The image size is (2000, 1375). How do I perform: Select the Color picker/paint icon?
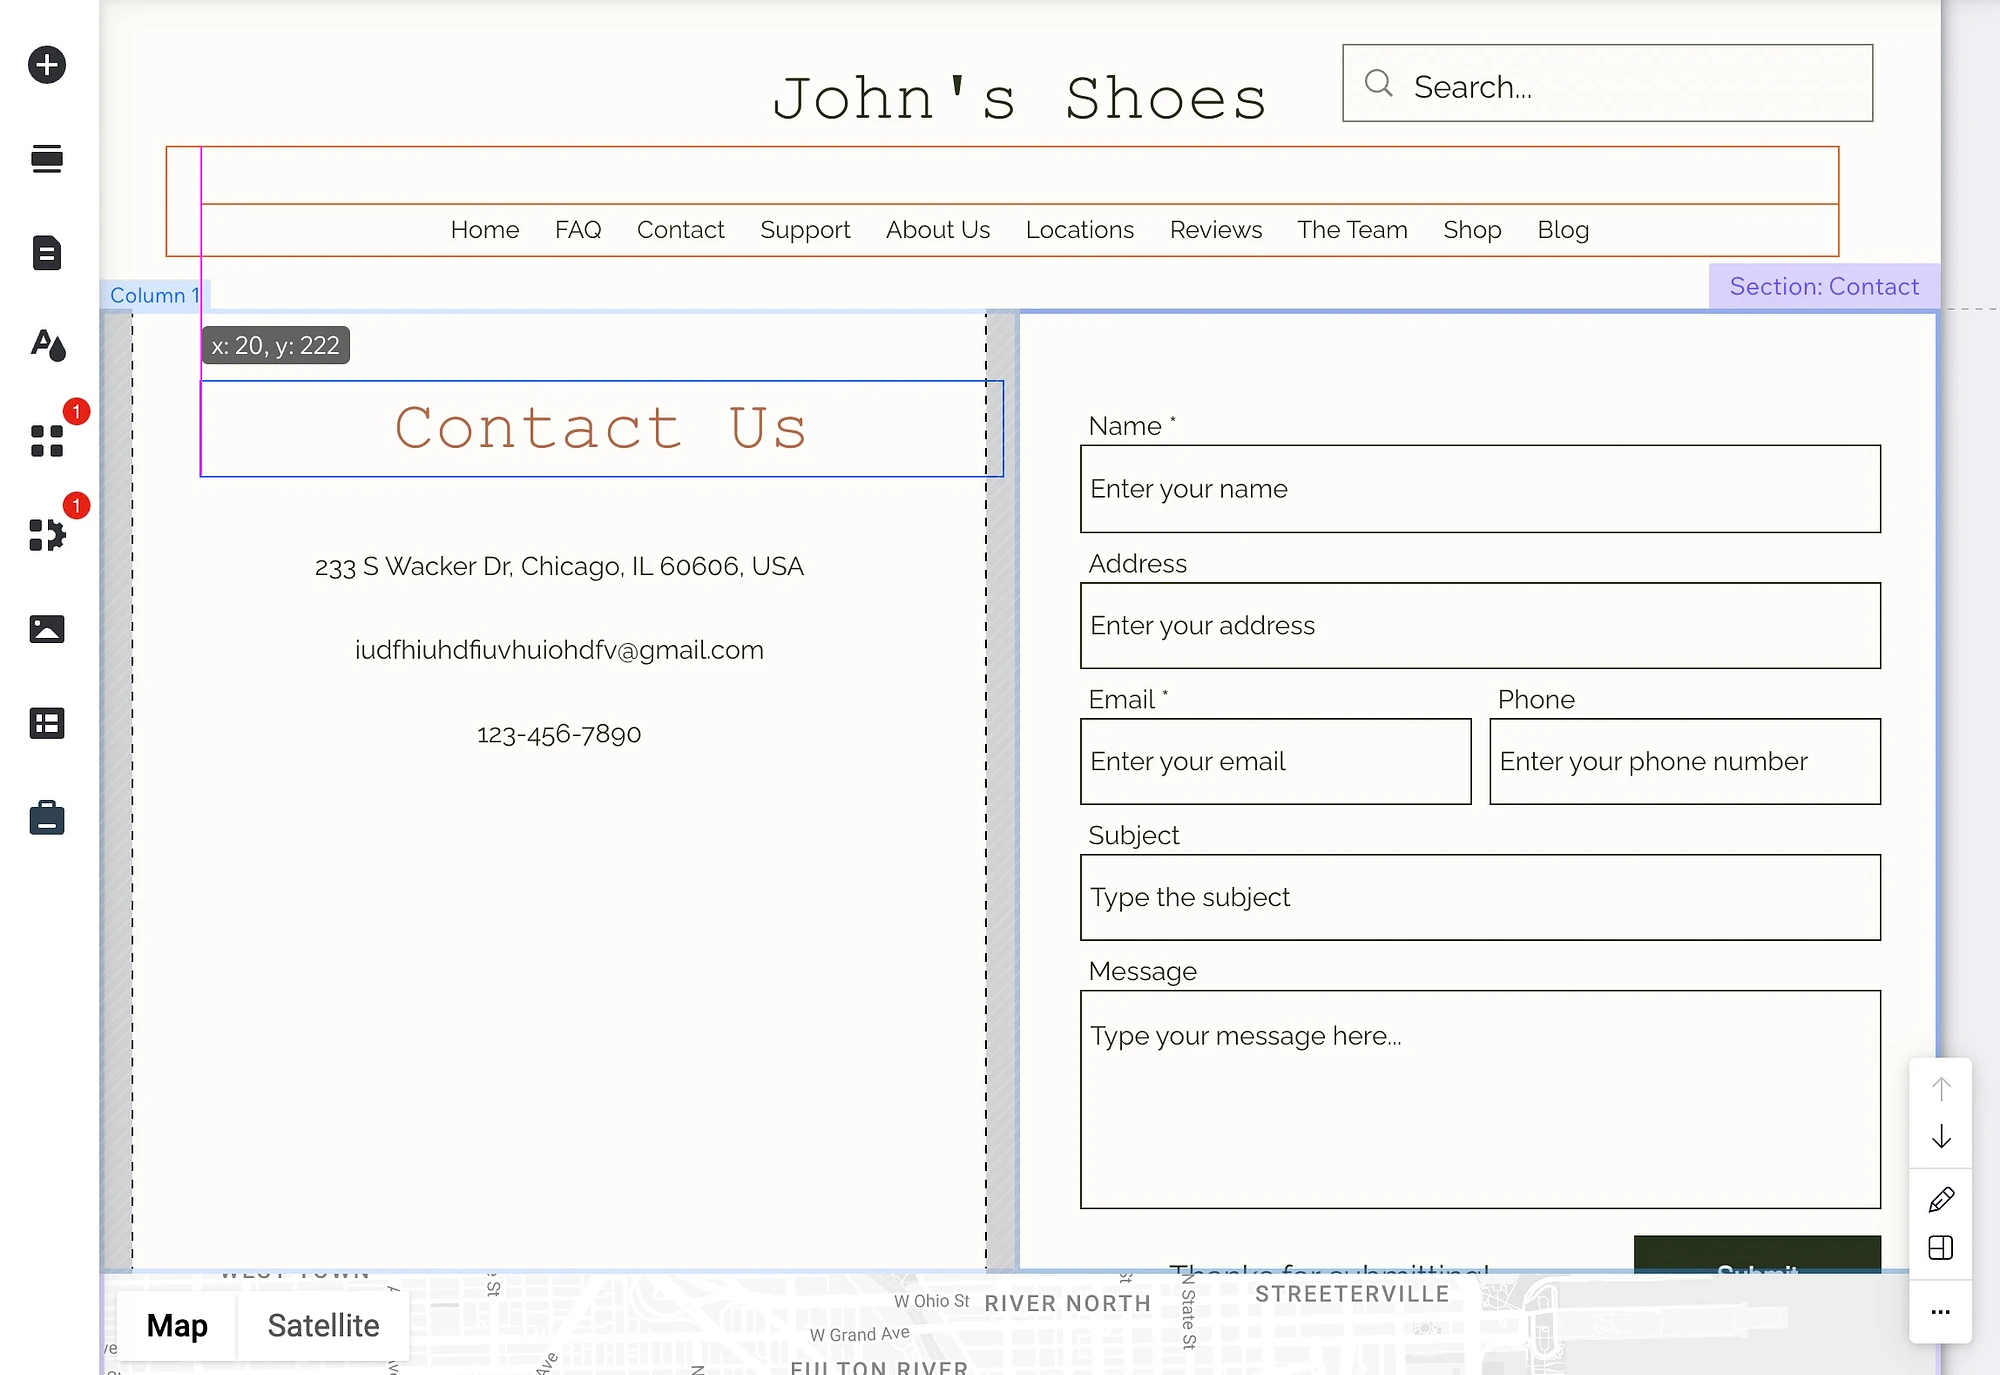(x=44, y=346)
